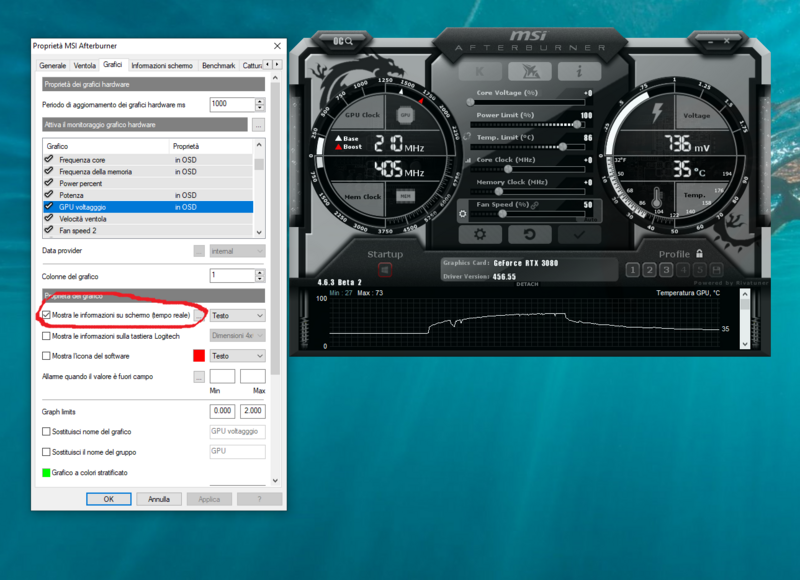Open the Kombustor K button
The width and height of the screenshot is (800, 580).
[x=480, y=71]
